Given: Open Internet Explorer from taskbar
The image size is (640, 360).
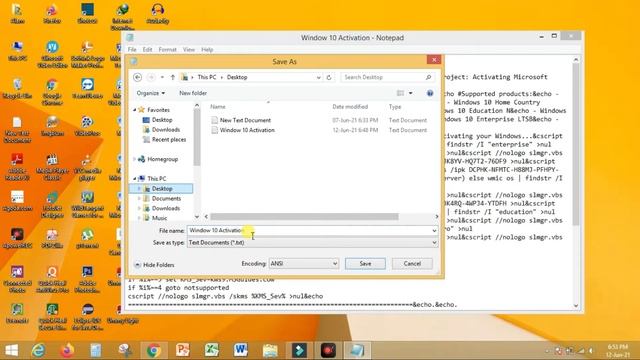Looking at the screenshot, I should coord(38,351).
